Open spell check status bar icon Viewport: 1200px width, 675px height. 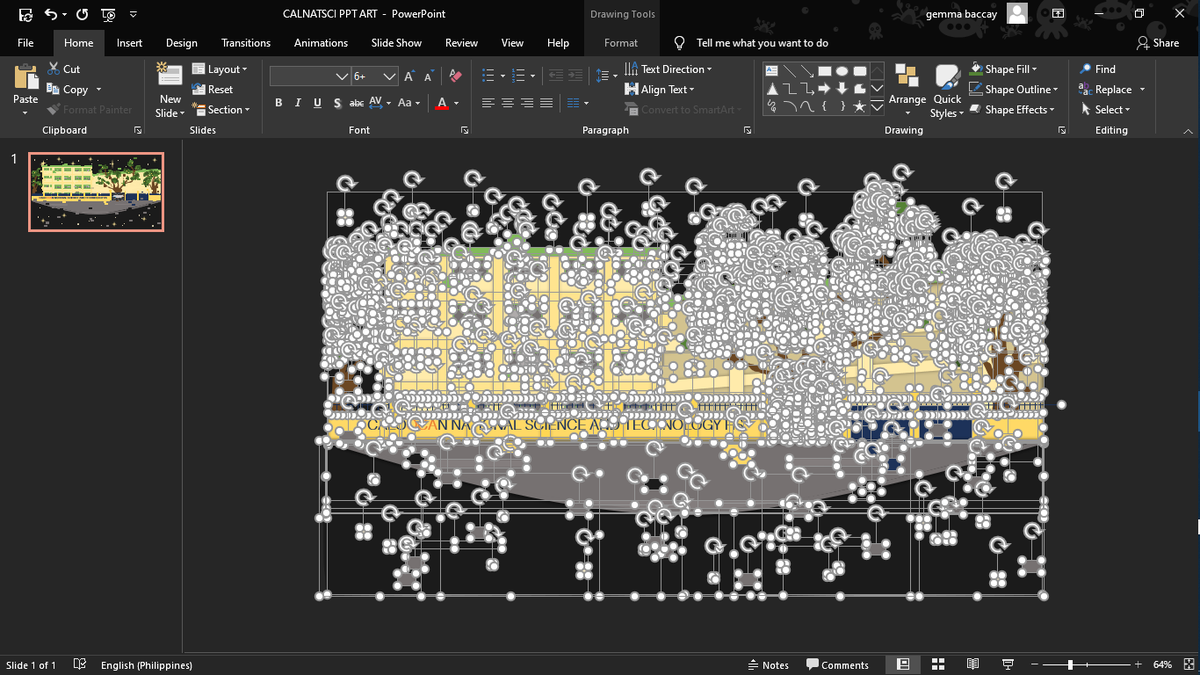click(80, 665)
